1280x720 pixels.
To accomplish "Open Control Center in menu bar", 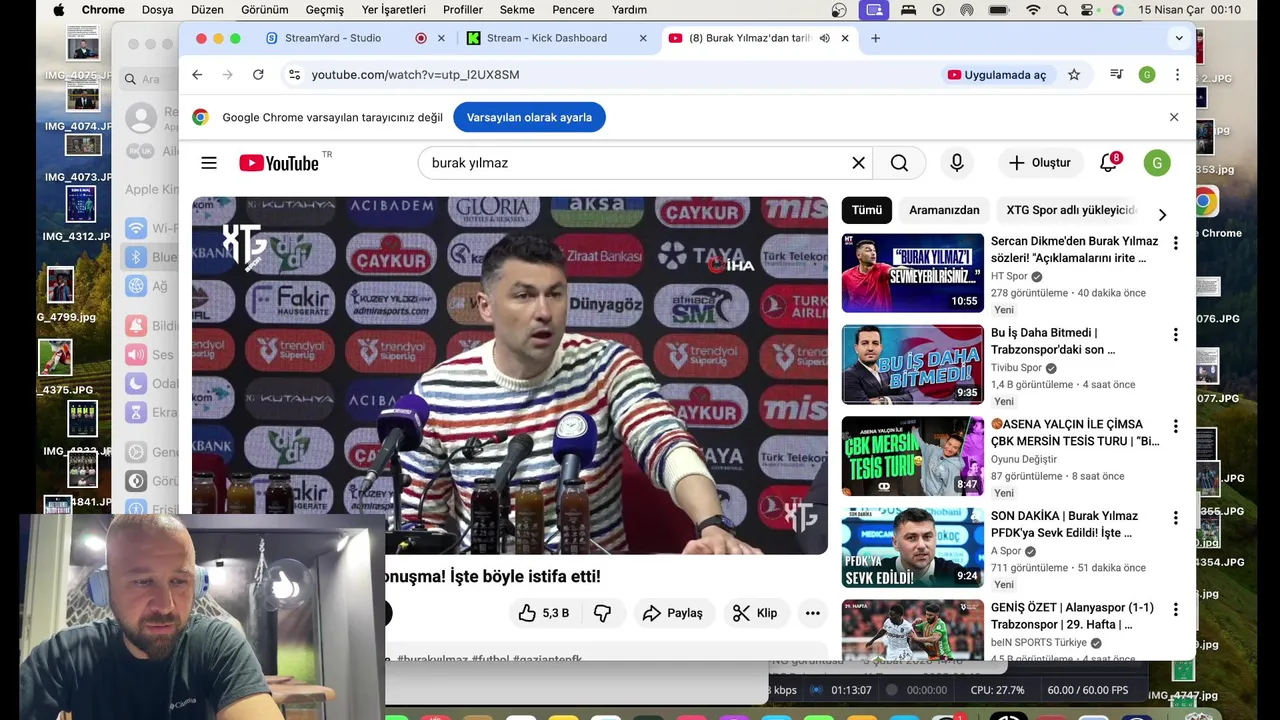I will [1088, 10].
